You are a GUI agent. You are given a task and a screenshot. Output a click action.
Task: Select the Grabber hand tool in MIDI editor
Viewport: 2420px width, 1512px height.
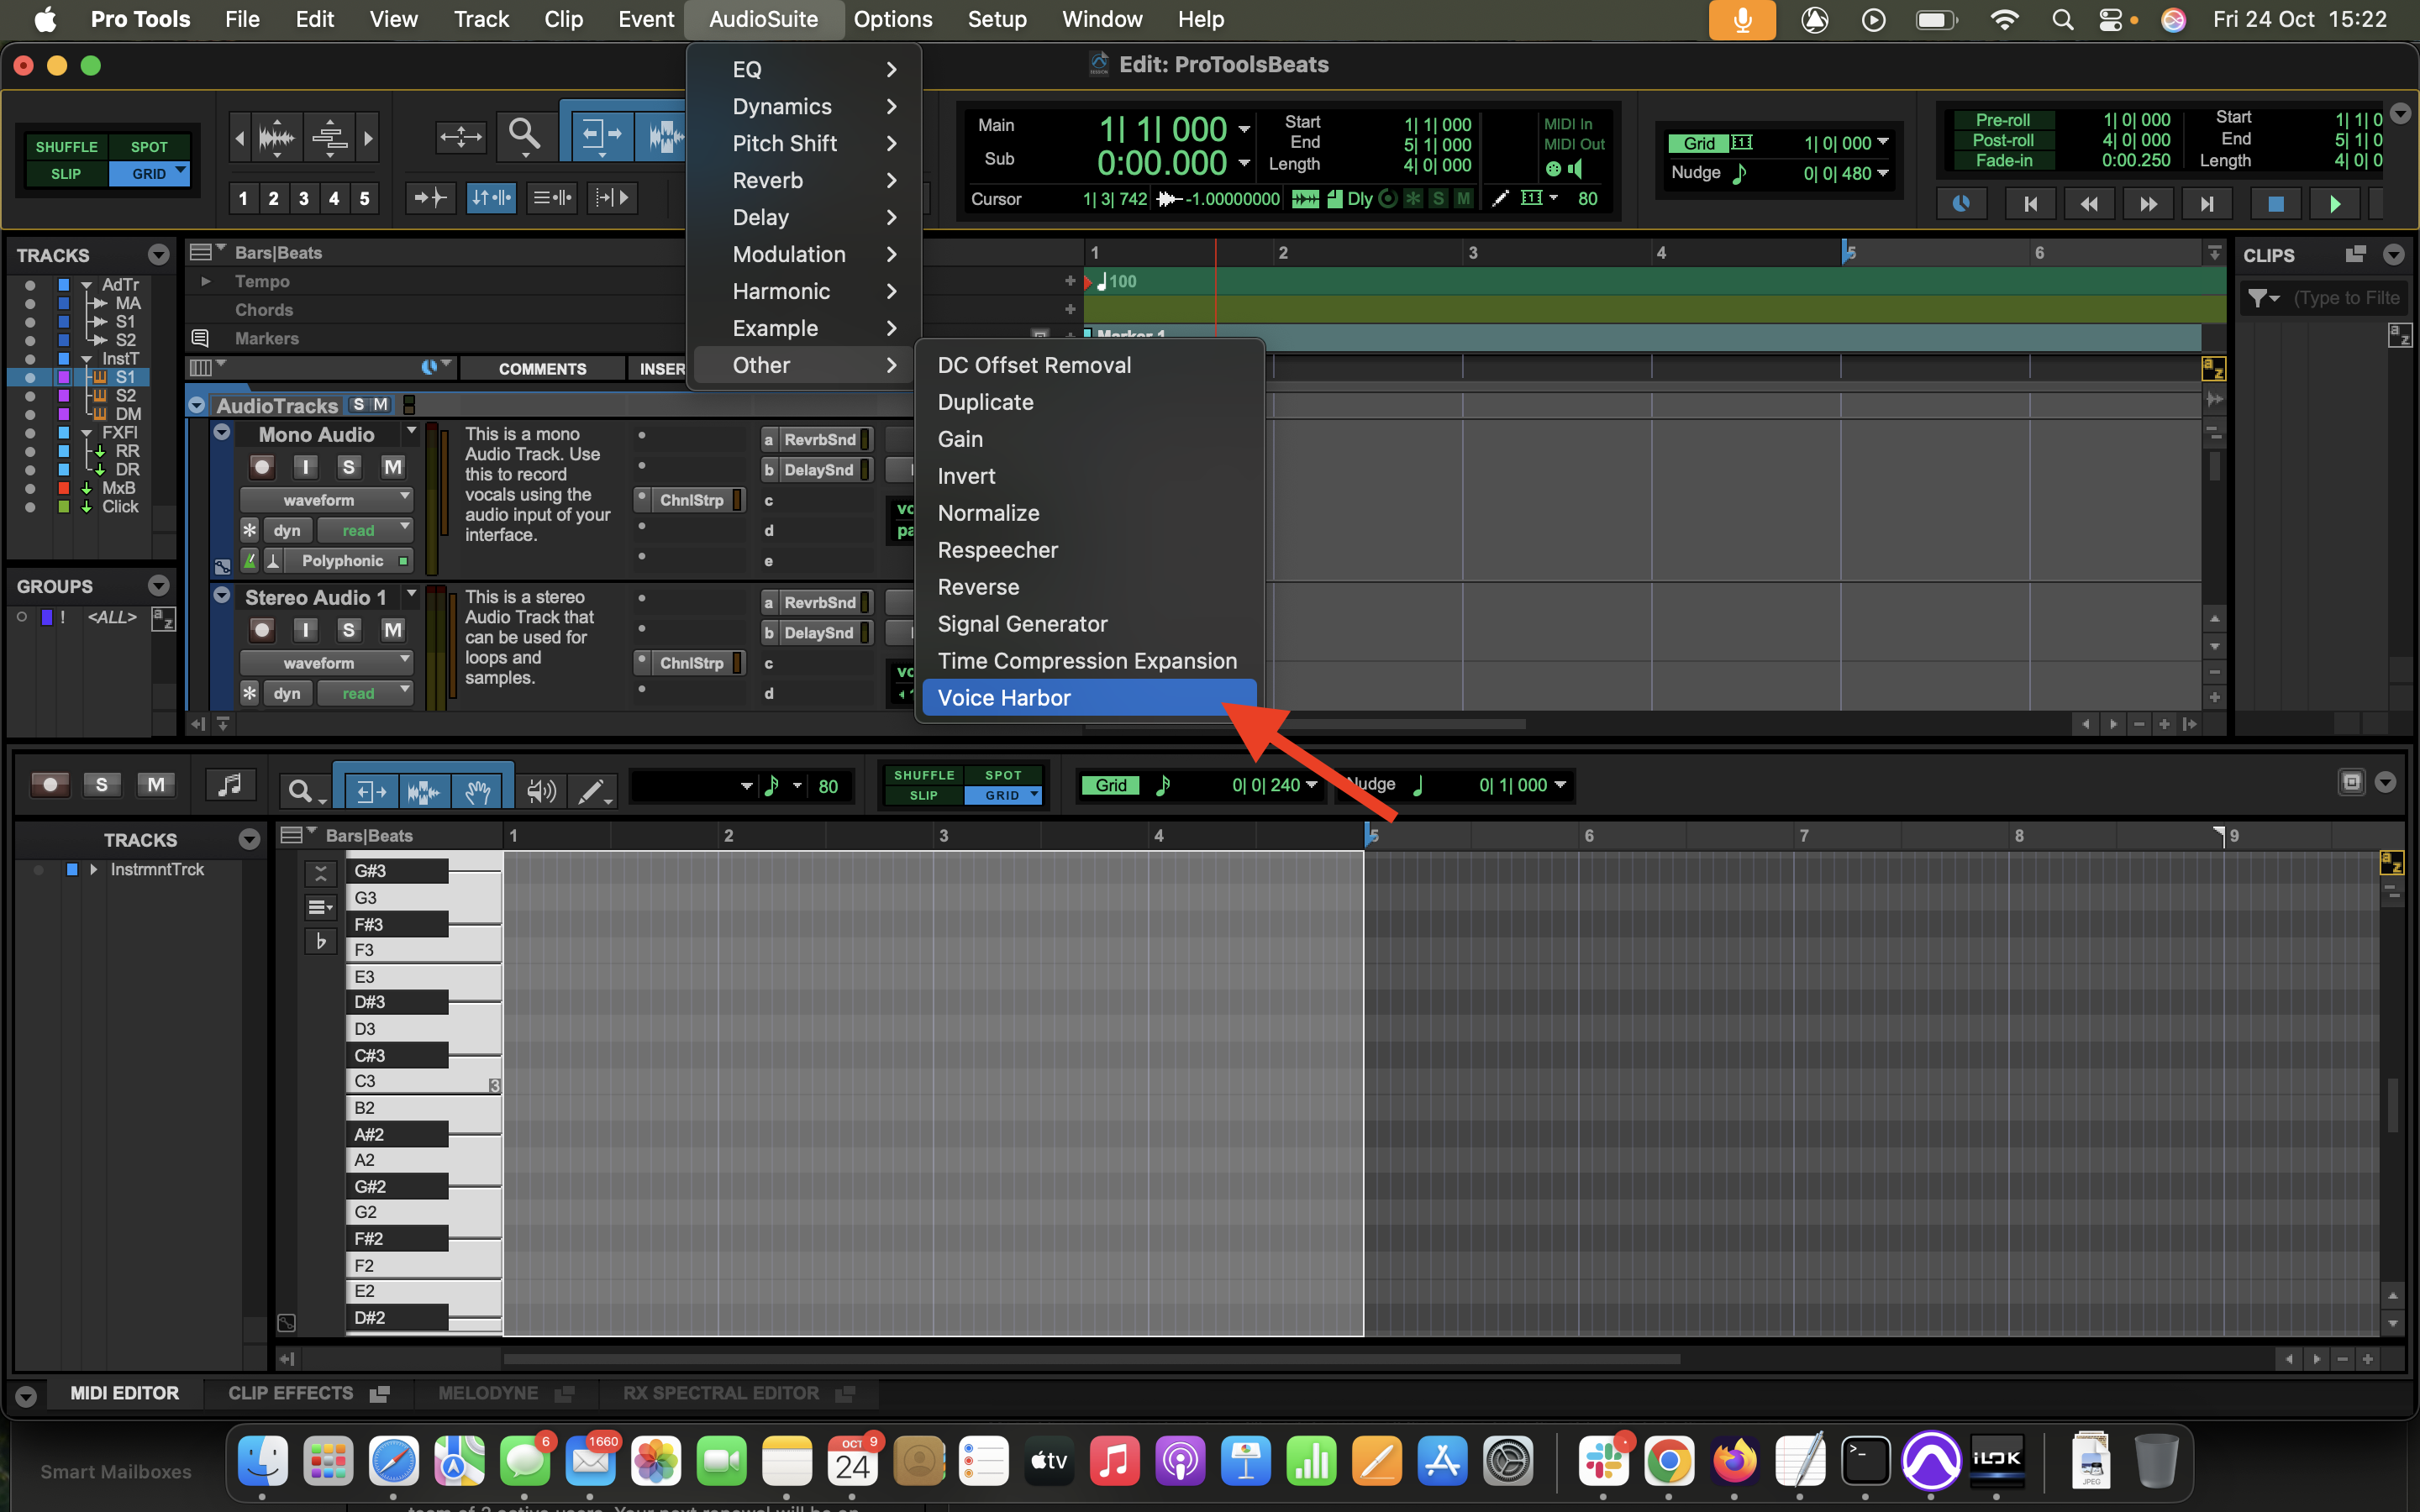(478, 791)
